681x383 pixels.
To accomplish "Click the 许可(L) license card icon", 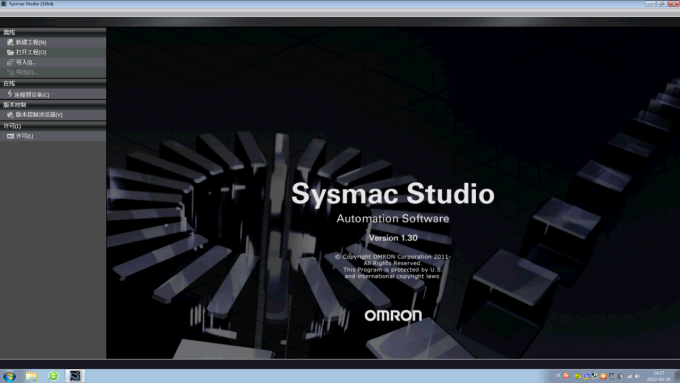I will tap(10, 136).
